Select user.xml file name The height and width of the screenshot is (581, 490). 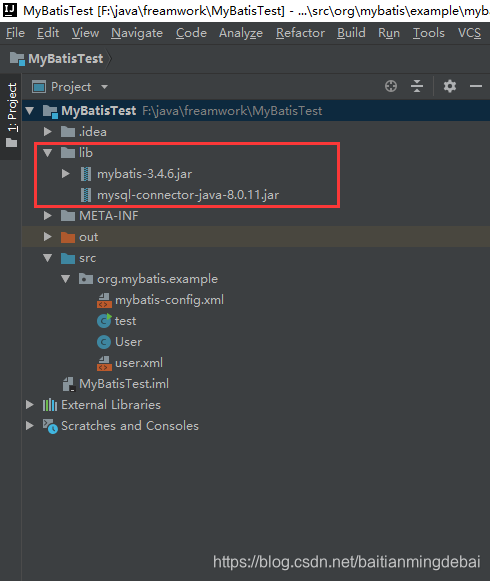click(x=139, y=363)
